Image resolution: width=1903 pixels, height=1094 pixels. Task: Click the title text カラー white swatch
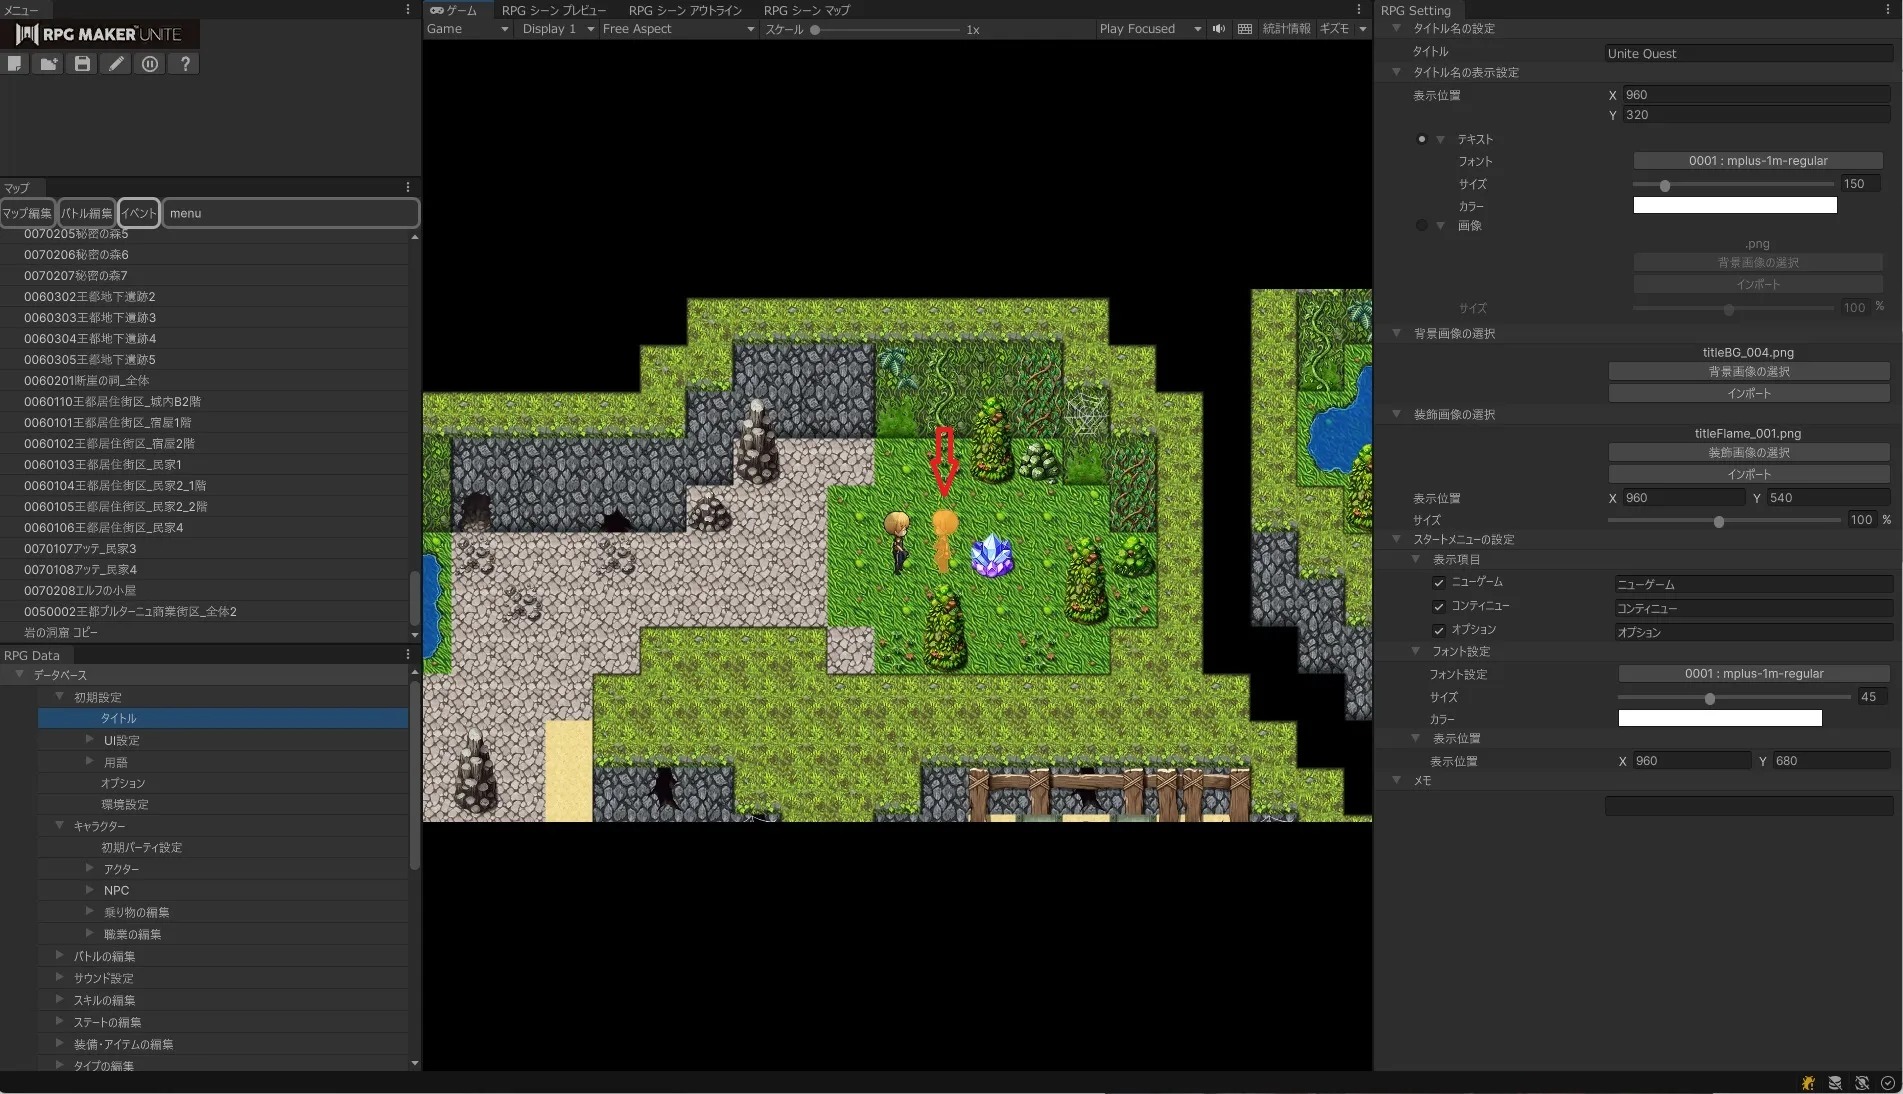point(1734,205)
